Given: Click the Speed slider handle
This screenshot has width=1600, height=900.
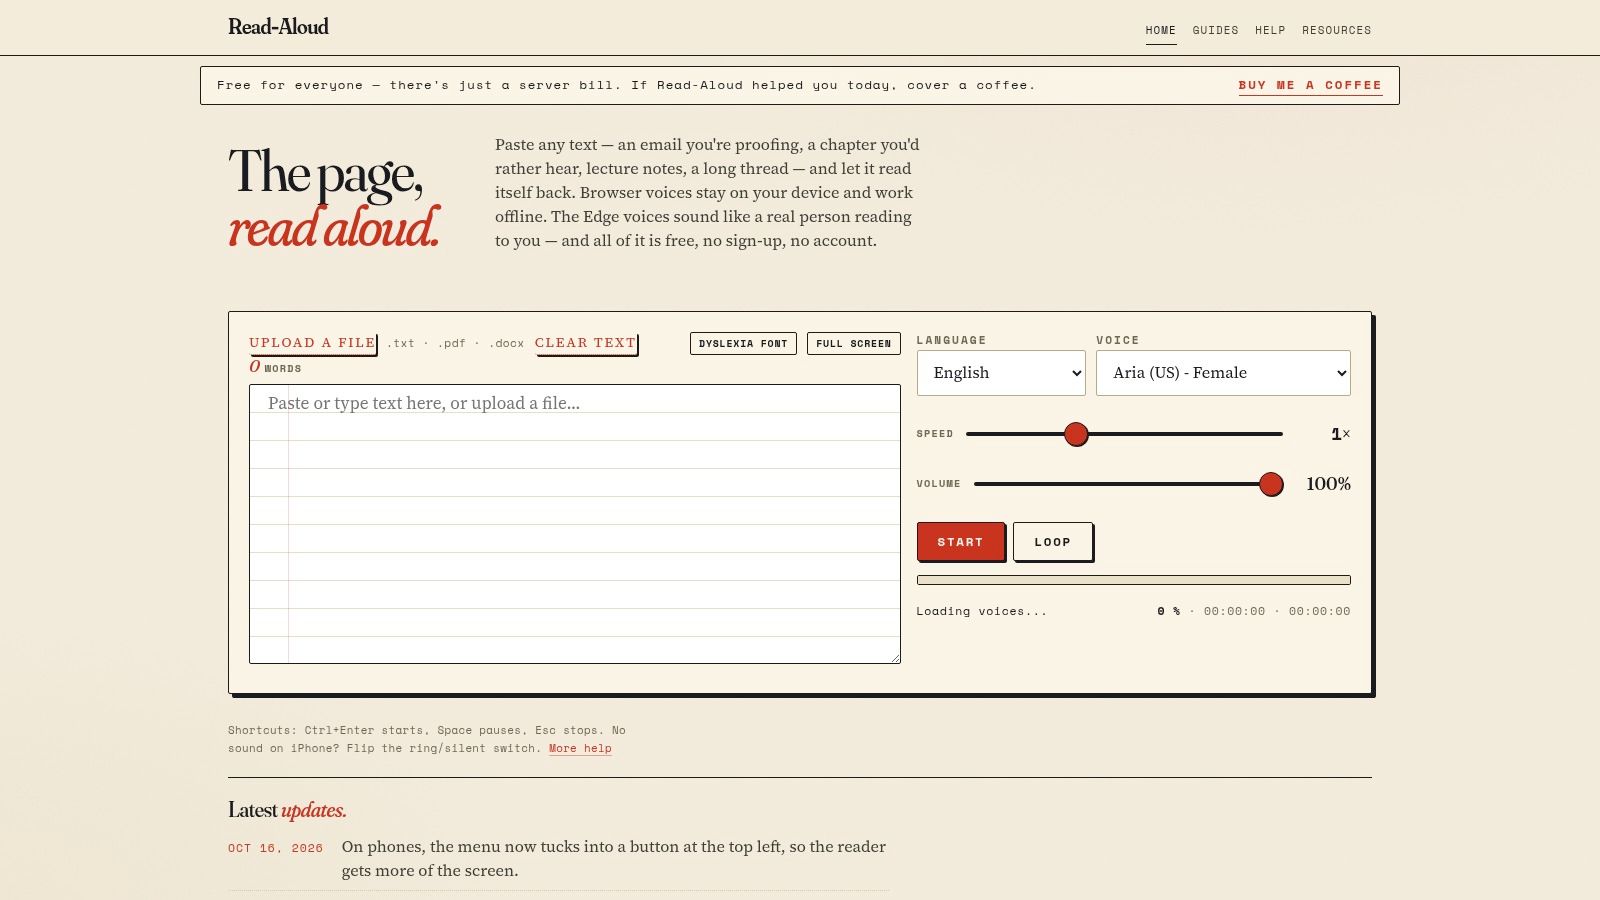Looking at the screenshot, I should [x=1076, y=434].
